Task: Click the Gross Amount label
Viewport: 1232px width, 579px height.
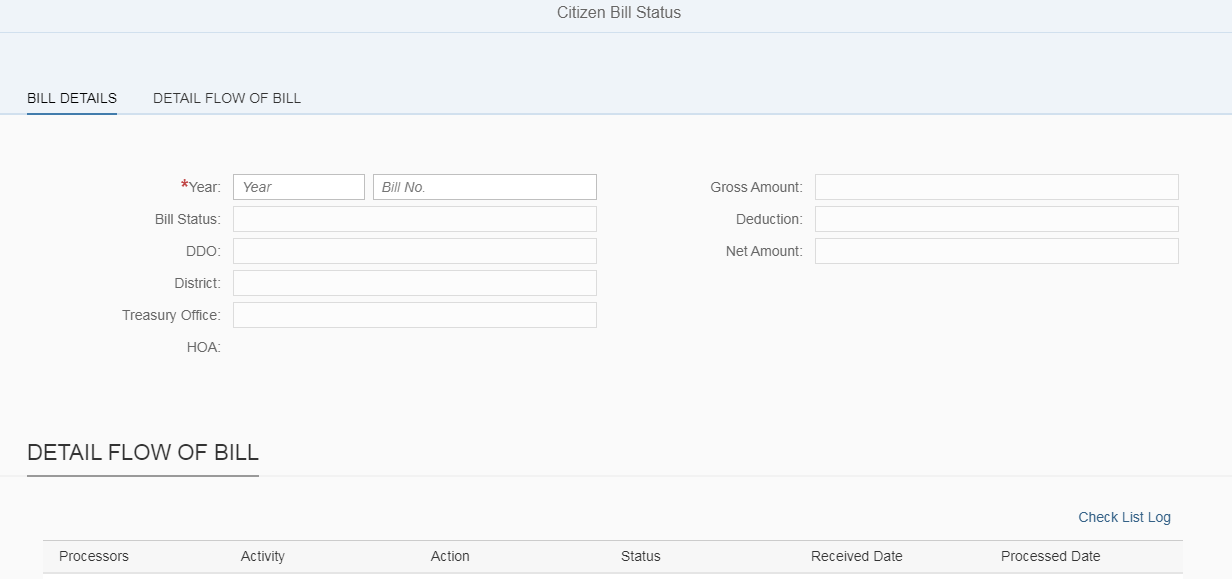Action: pos(756,187)
